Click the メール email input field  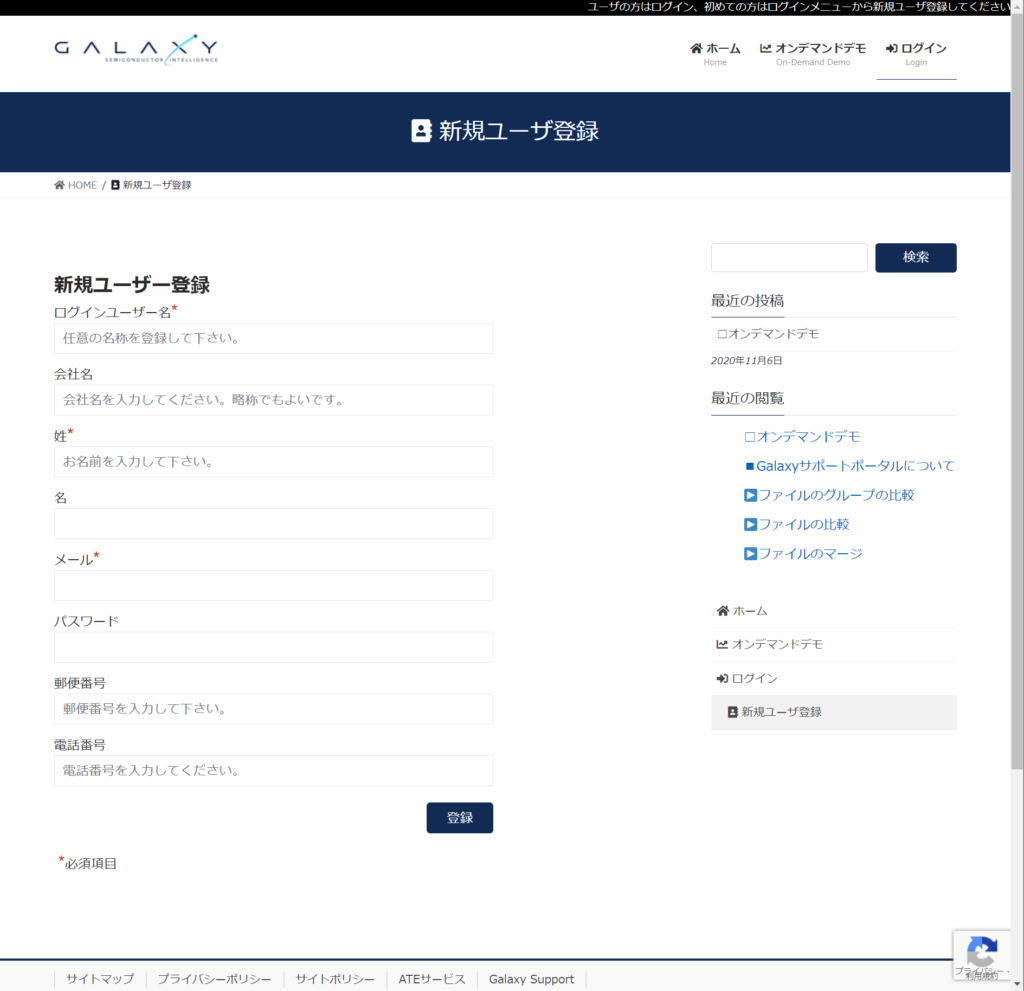pyautogui.click(x=273, y=585)
